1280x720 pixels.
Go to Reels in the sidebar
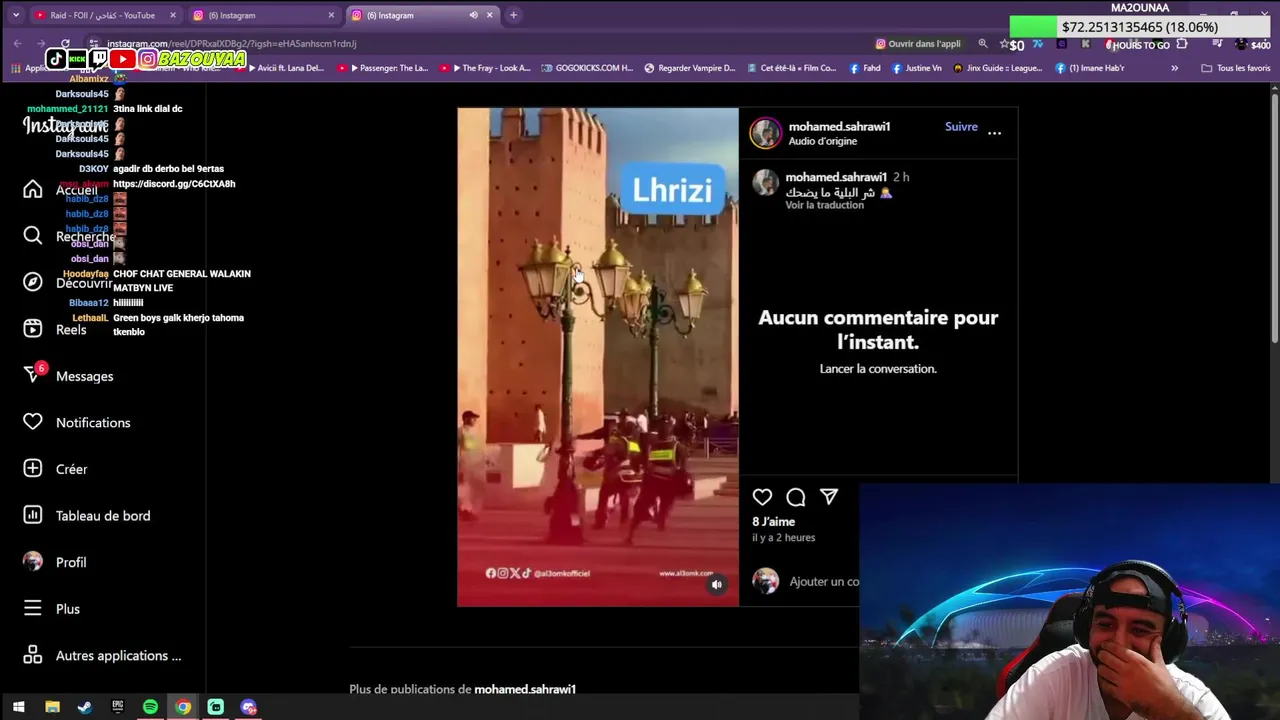point(56,329)
